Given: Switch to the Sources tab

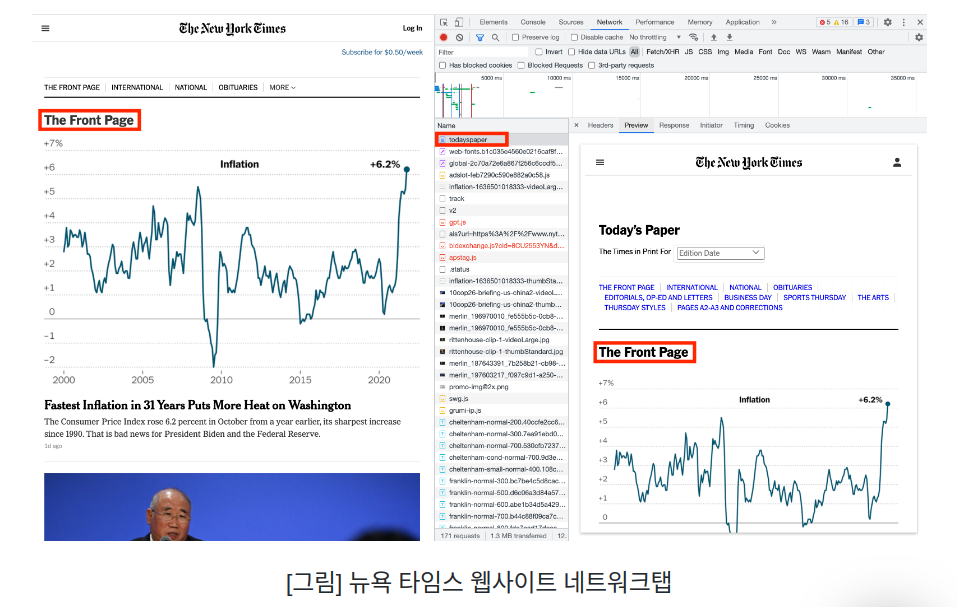Looking at the screenshot, I should point(571,22).
